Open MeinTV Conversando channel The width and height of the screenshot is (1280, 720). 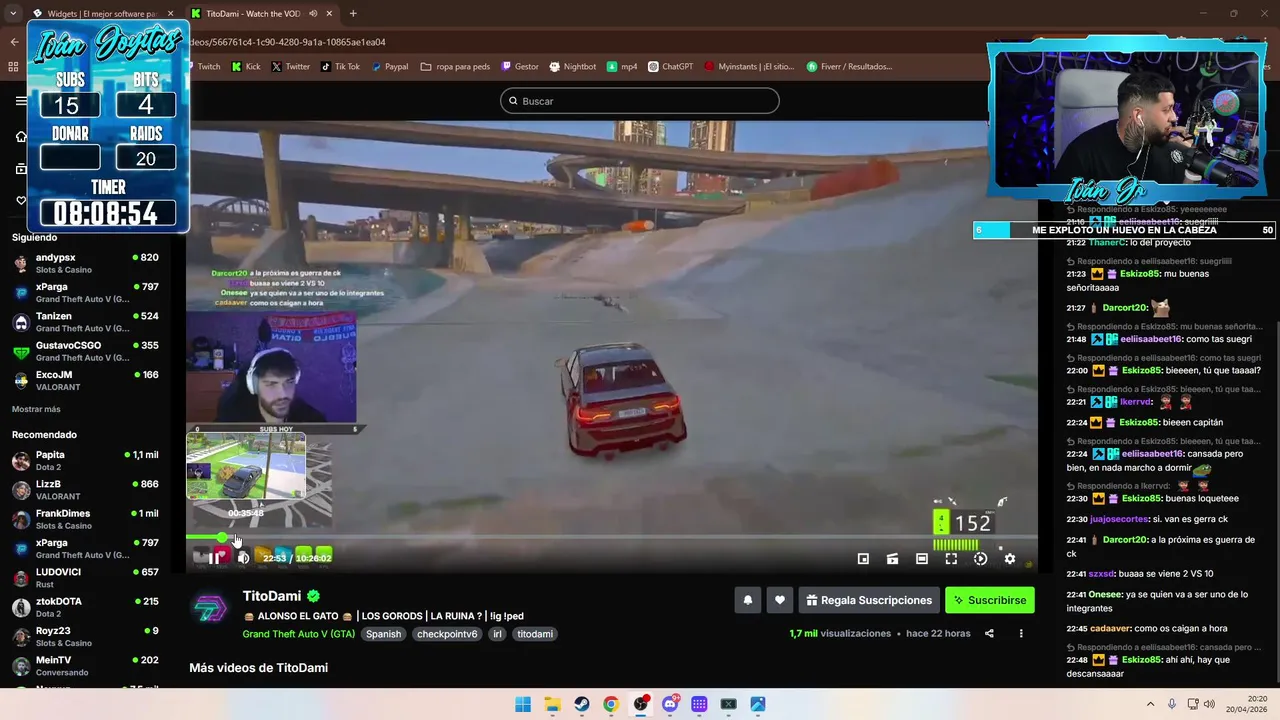pos(85,665)
